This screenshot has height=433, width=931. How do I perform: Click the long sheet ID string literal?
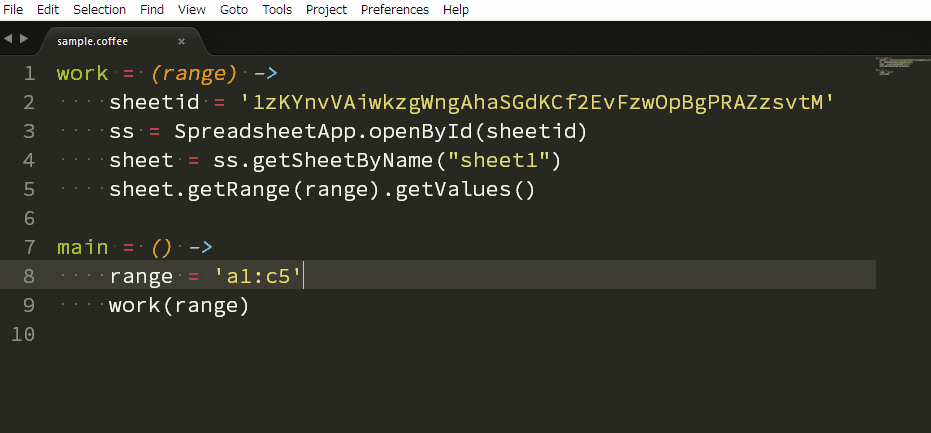[x=537, y=103]
